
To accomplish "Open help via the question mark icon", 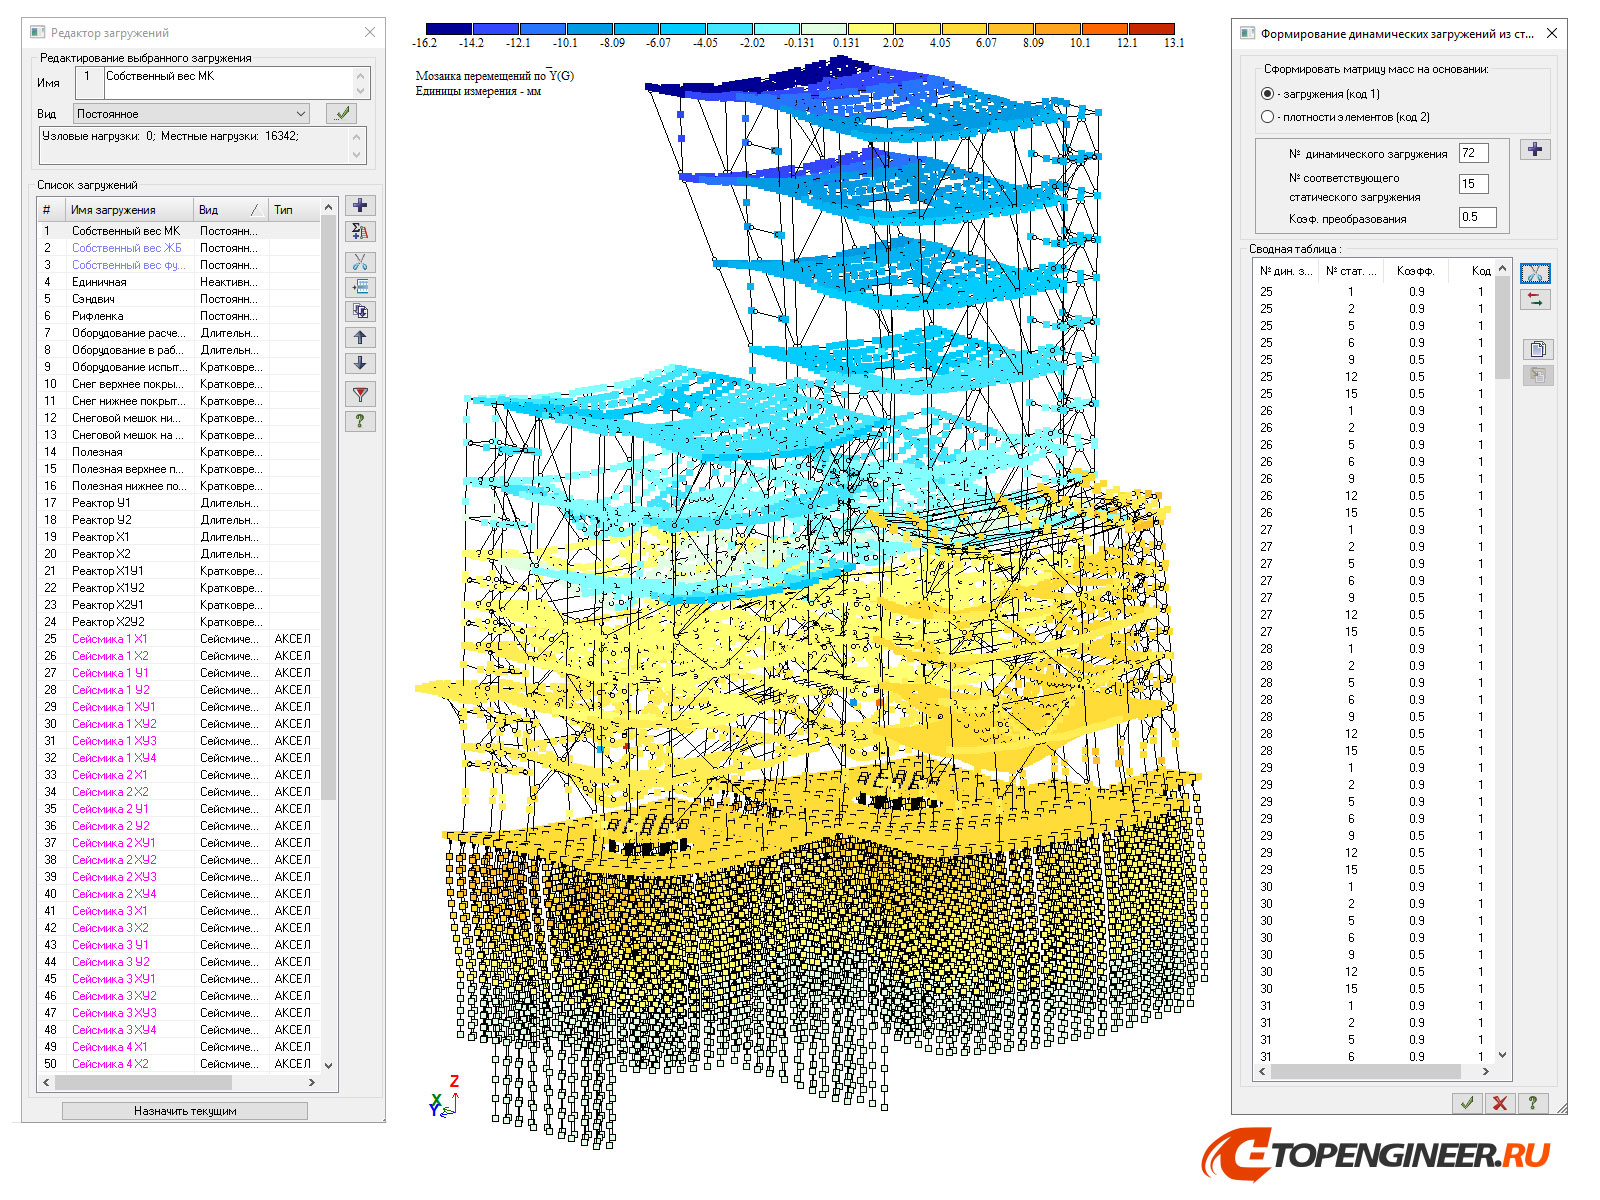I will coord(359,420).
